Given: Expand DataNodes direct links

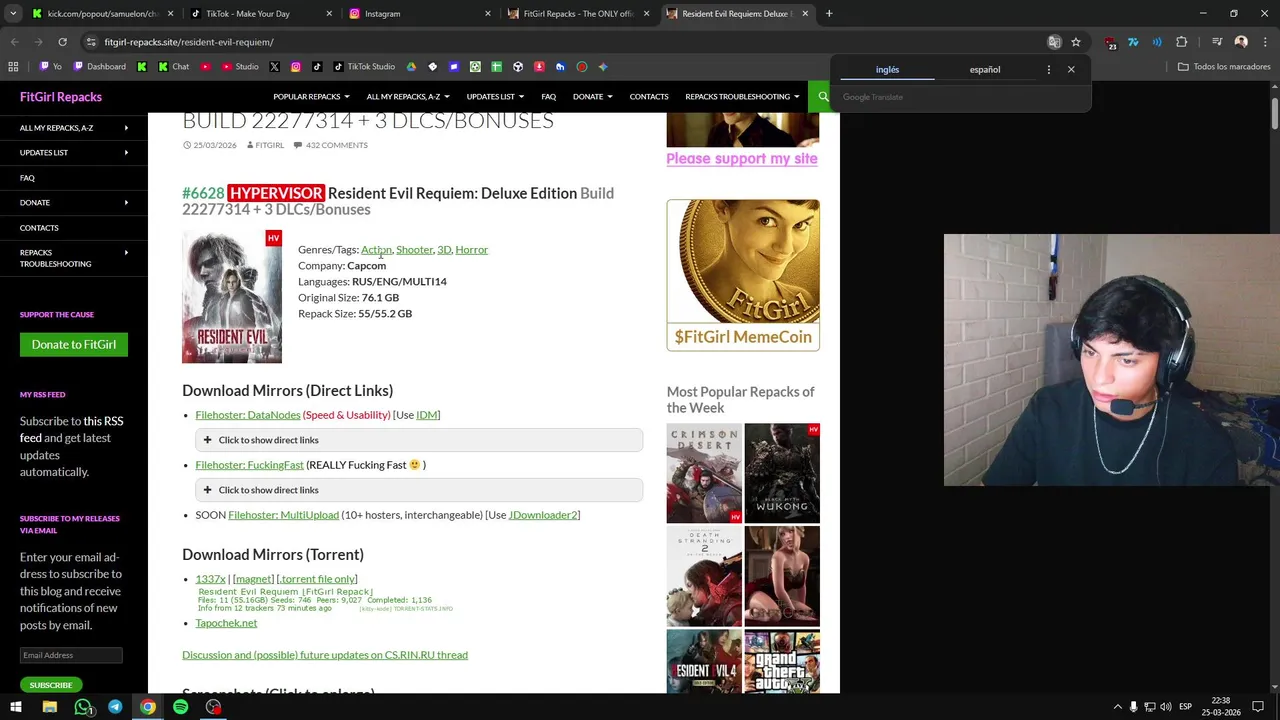Looking at the screenshot, I should pyautogui.click(x=419, y=440).
